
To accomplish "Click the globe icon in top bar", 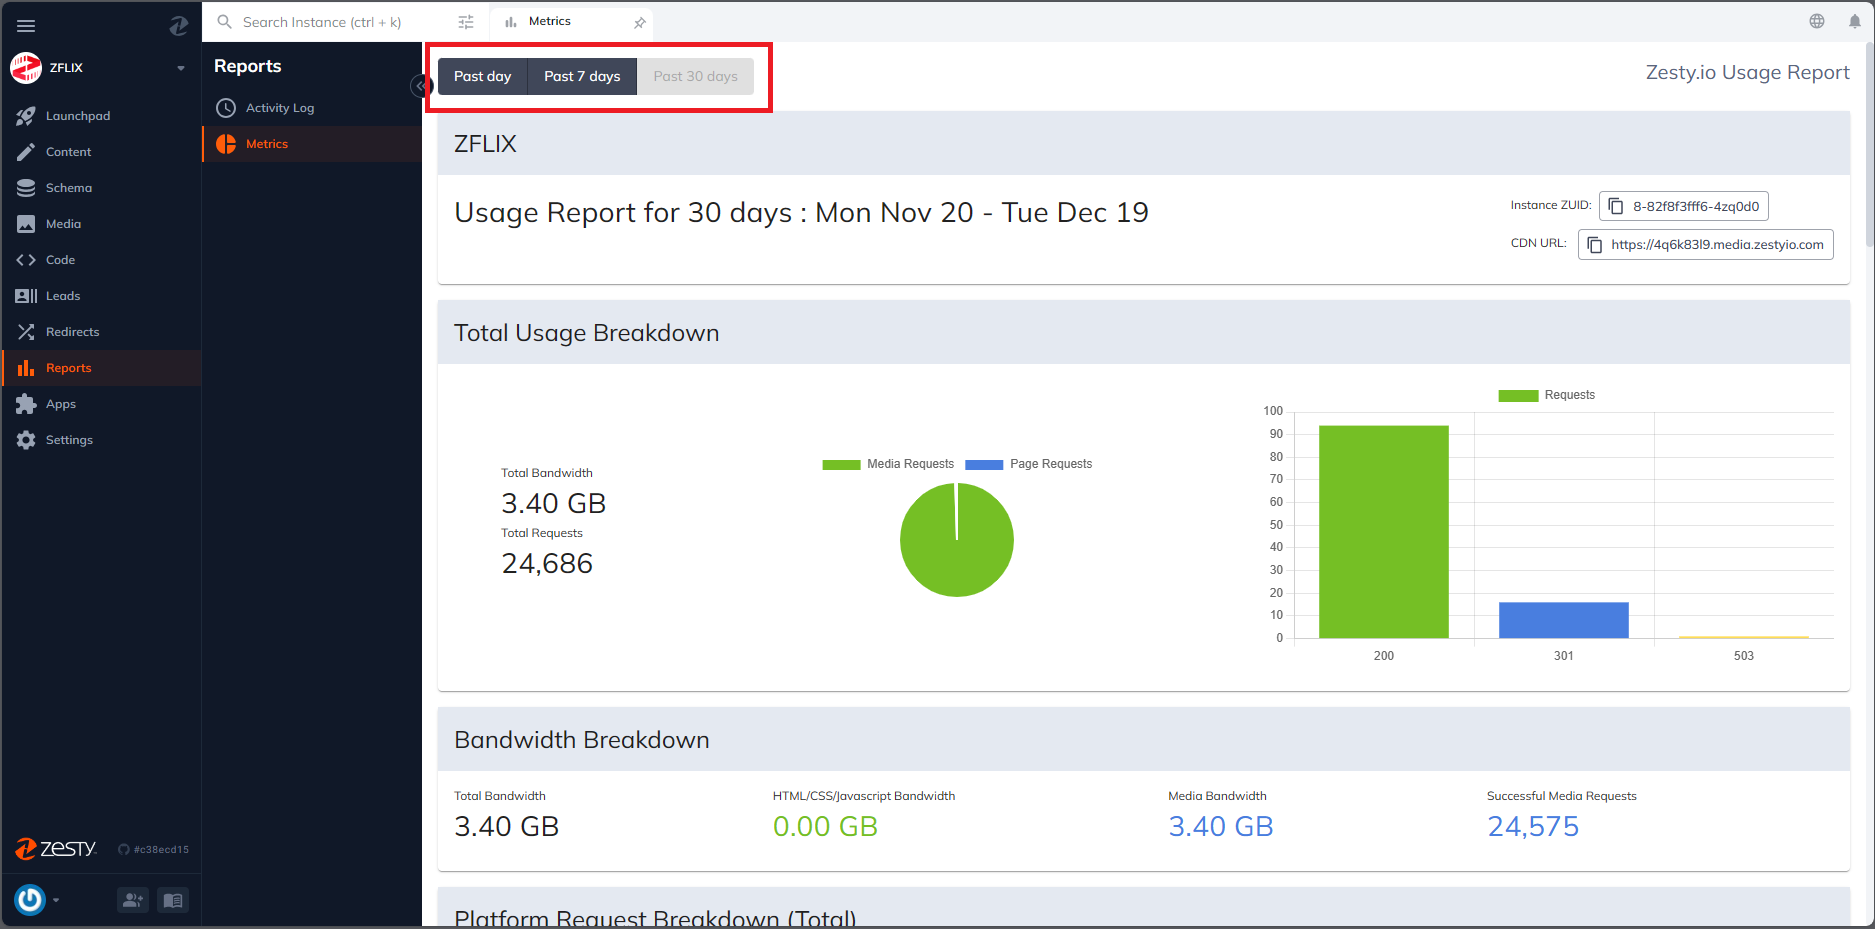I will (1817, 21).
